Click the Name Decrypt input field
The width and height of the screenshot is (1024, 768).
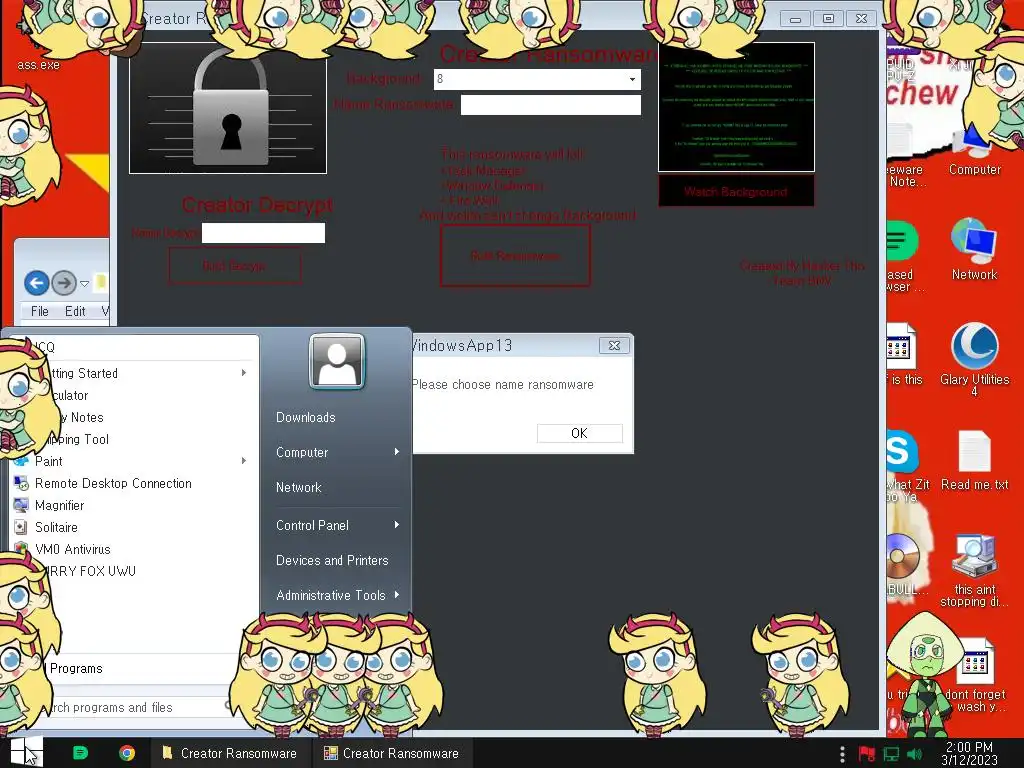pos(263,233)
